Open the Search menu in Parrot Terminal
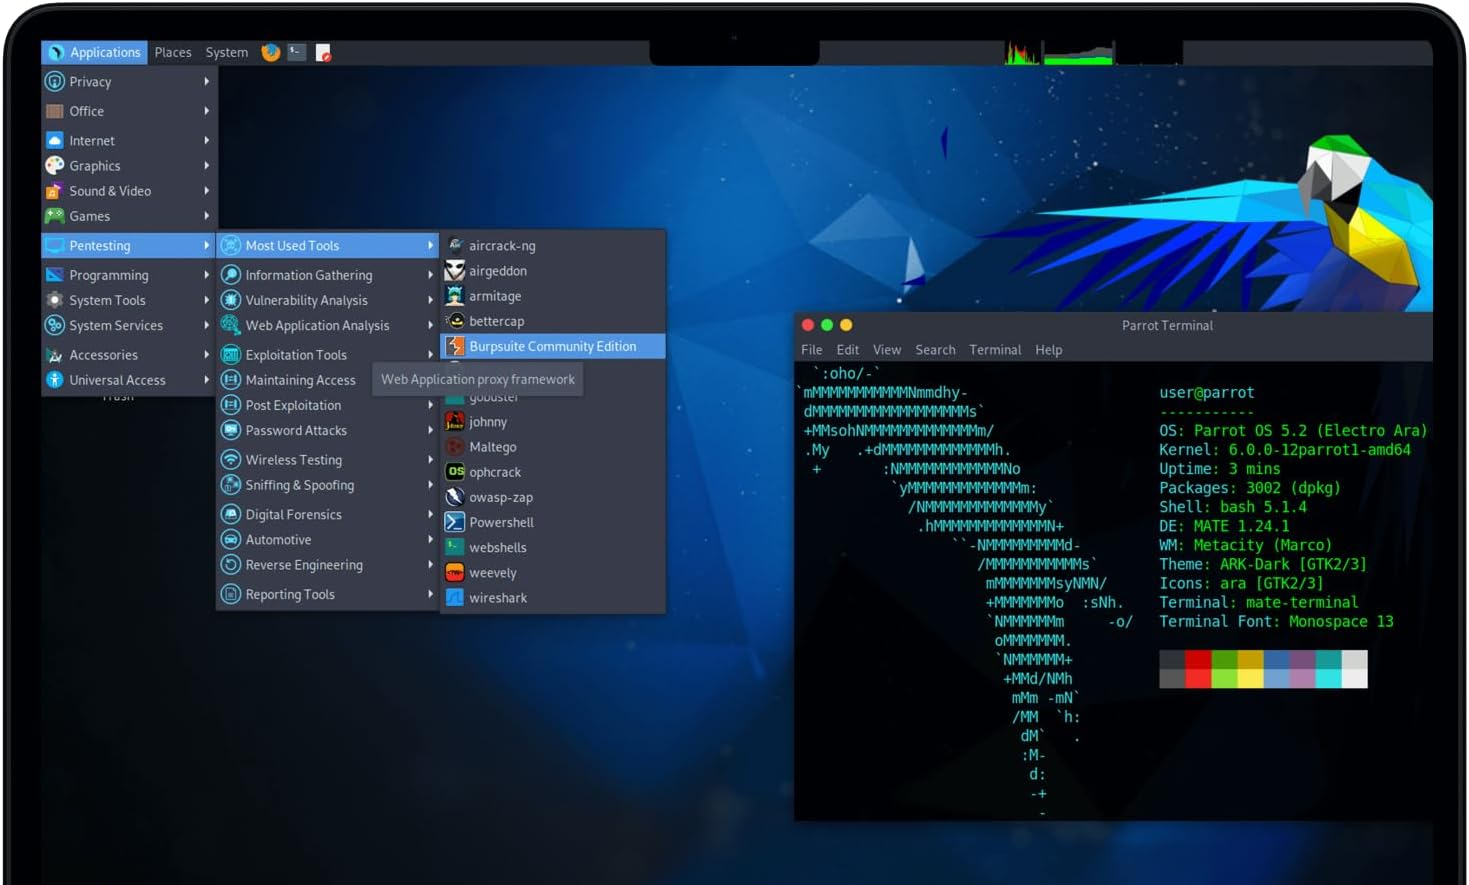The height and width of the screenshot is (885, 1469). click(x=934, y=349)
